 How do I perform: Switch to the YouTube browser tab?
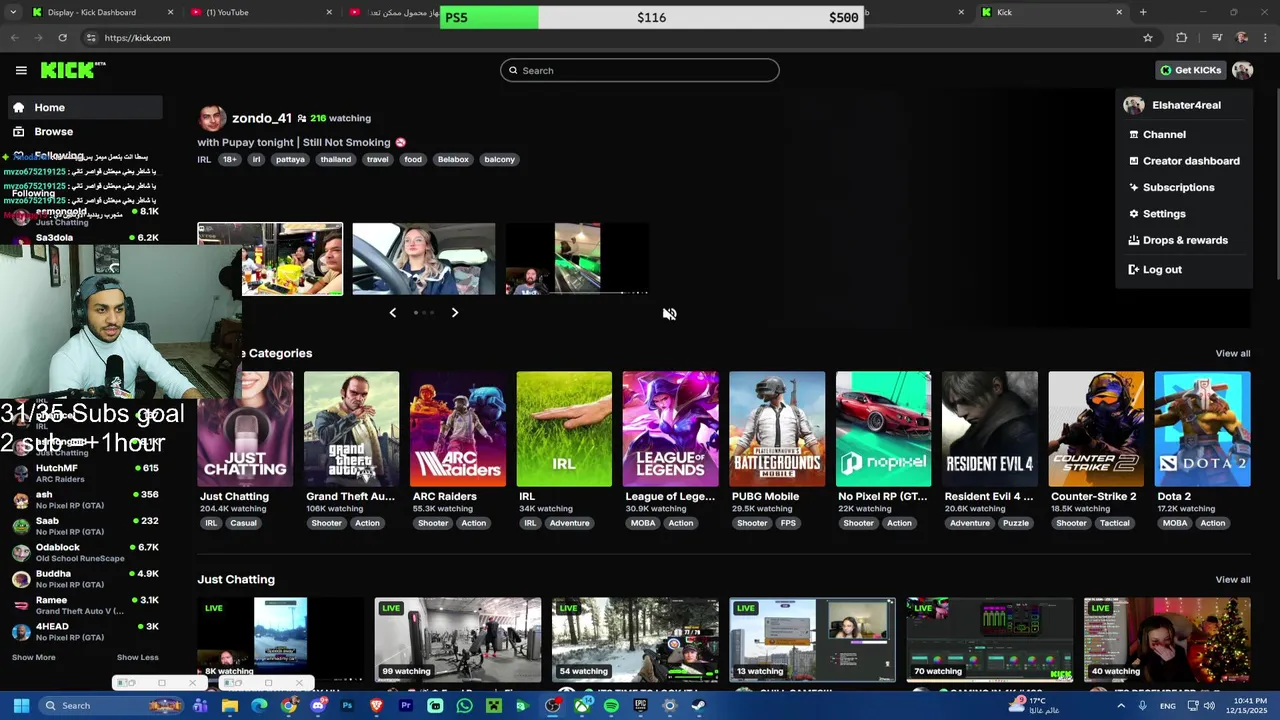pos(260,12)
